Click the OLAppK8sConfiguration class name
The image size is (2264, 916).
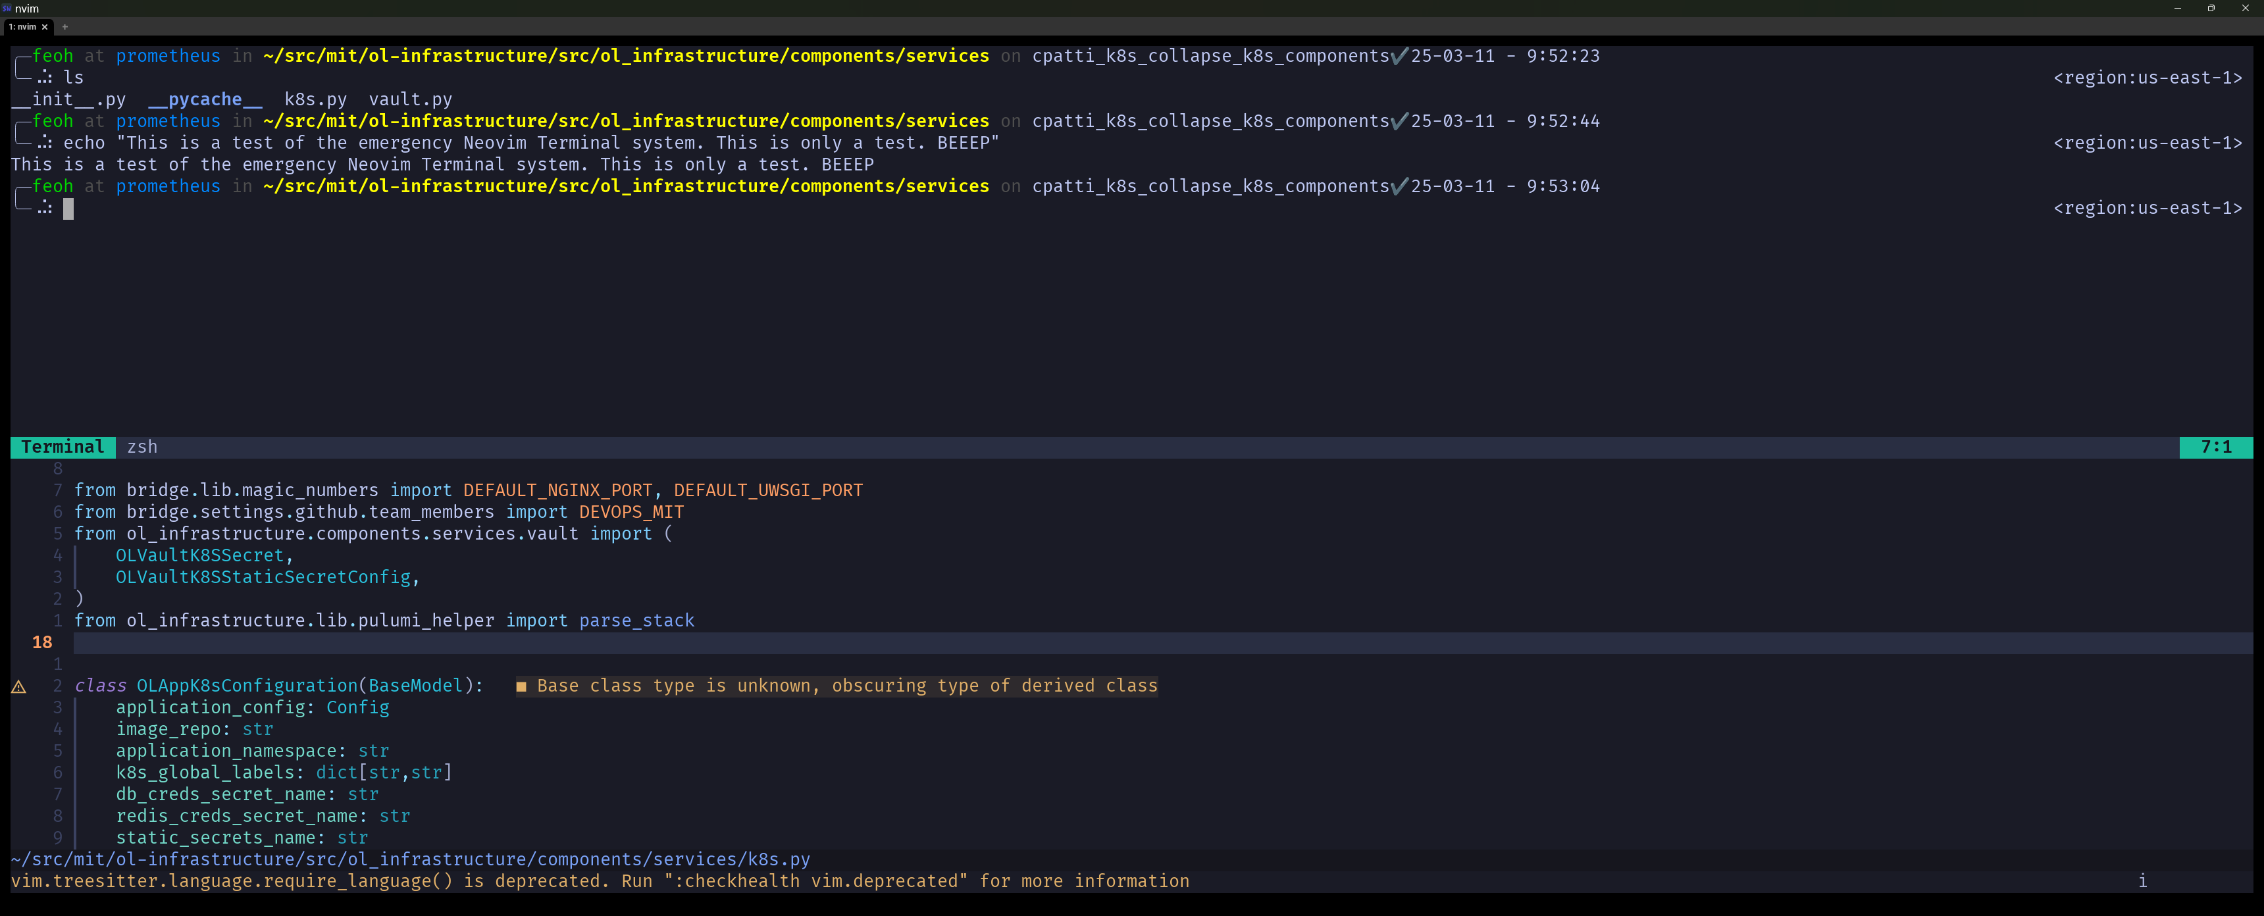point(247,686)
